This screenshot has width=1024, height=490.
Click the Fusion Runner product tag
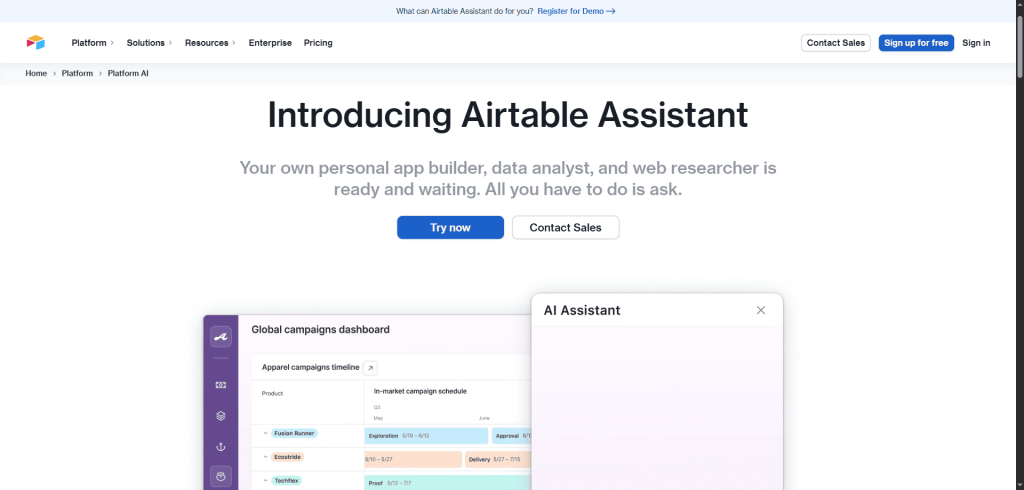click(x=294, y=433)
